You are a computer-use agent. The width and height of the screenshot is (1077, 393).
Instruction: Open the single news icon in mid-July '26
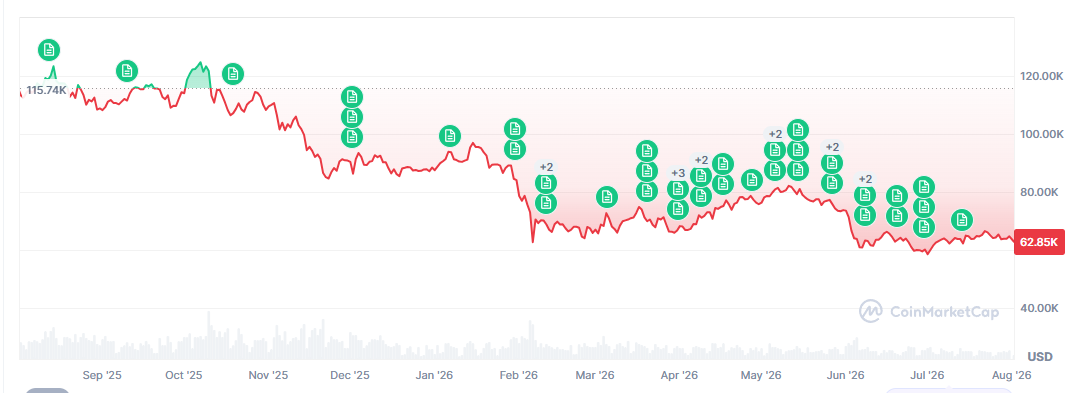coord(962,220)
